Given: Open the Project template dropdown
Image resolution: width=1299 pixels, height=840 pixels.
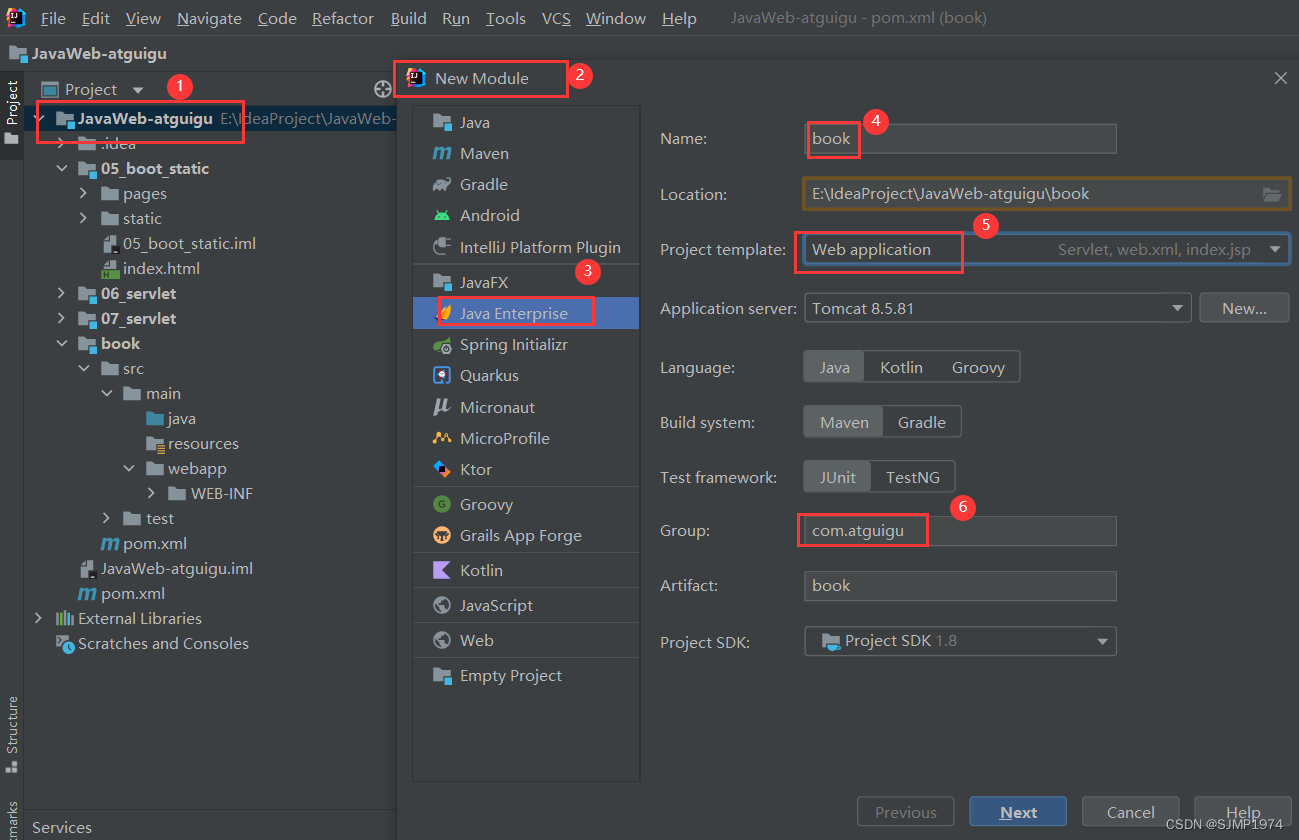Looking at the screenshot, I should tap(1046, 249).
